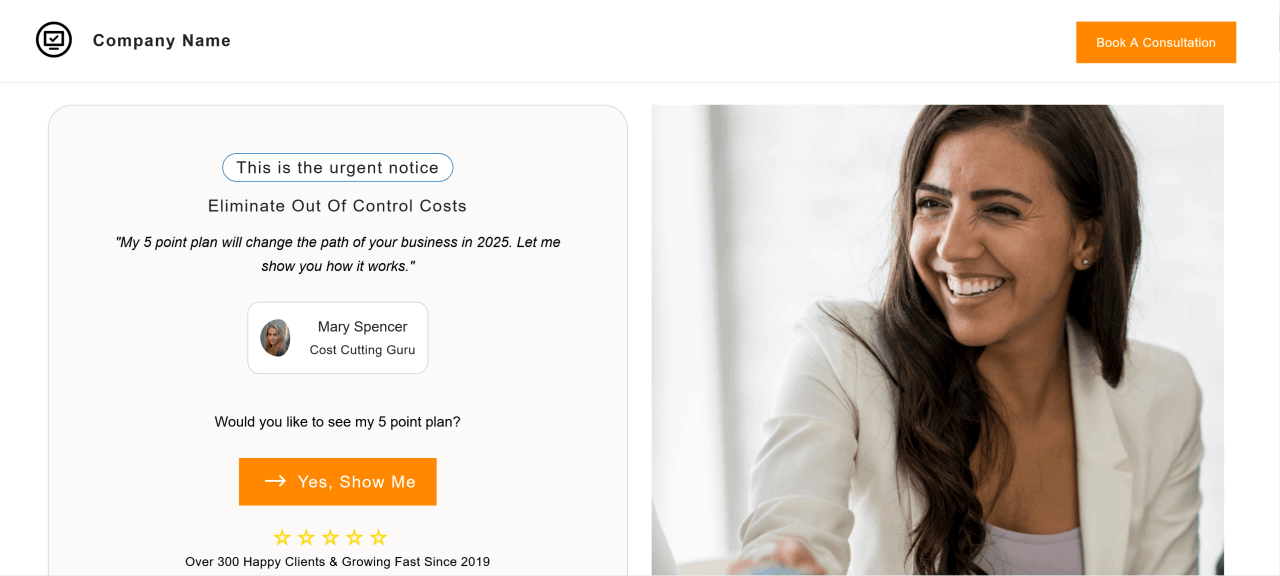Select the third rating star
This screenshot has height=576, width=1280.
click(x=330, y=538)
